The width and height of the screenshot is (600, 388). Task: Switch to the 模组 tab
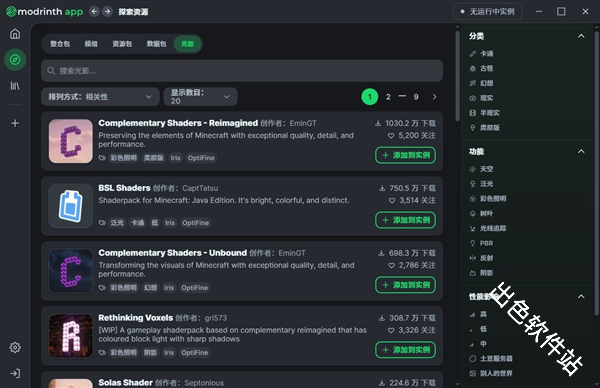pyautogui.click(x=91, y=44)
